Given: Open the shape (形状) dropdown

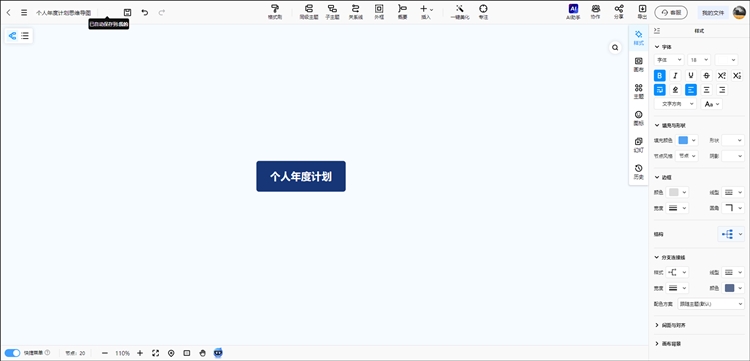Looking at the screenshot, I should click(733, 140).
